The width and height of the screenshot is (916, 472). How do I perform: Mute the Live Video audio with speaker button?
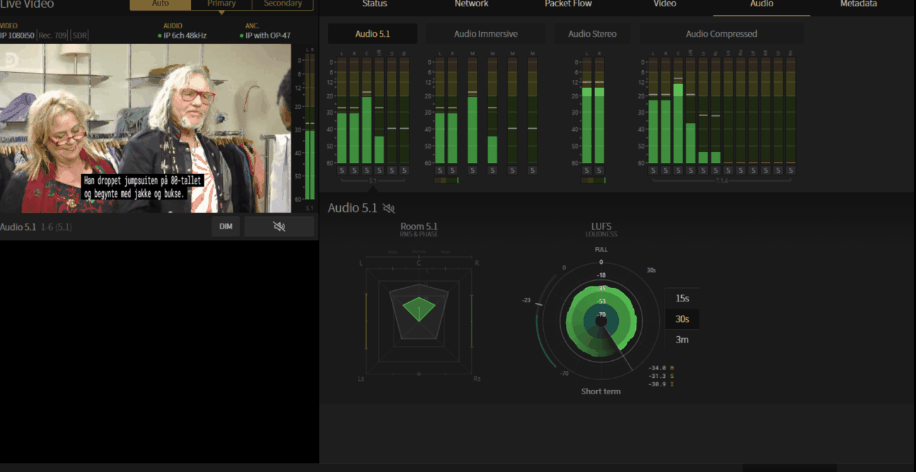279,227
